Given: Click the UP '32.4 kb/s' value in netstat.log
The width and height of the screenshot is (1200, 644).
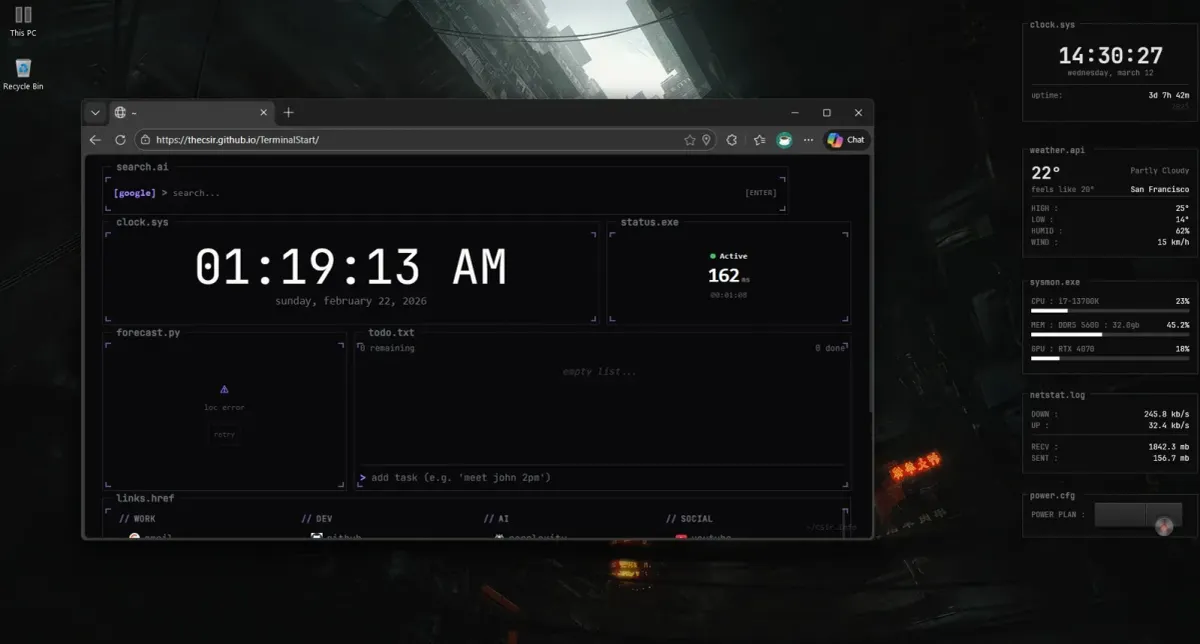Looking at the screenshot, I should [1169, 425].
